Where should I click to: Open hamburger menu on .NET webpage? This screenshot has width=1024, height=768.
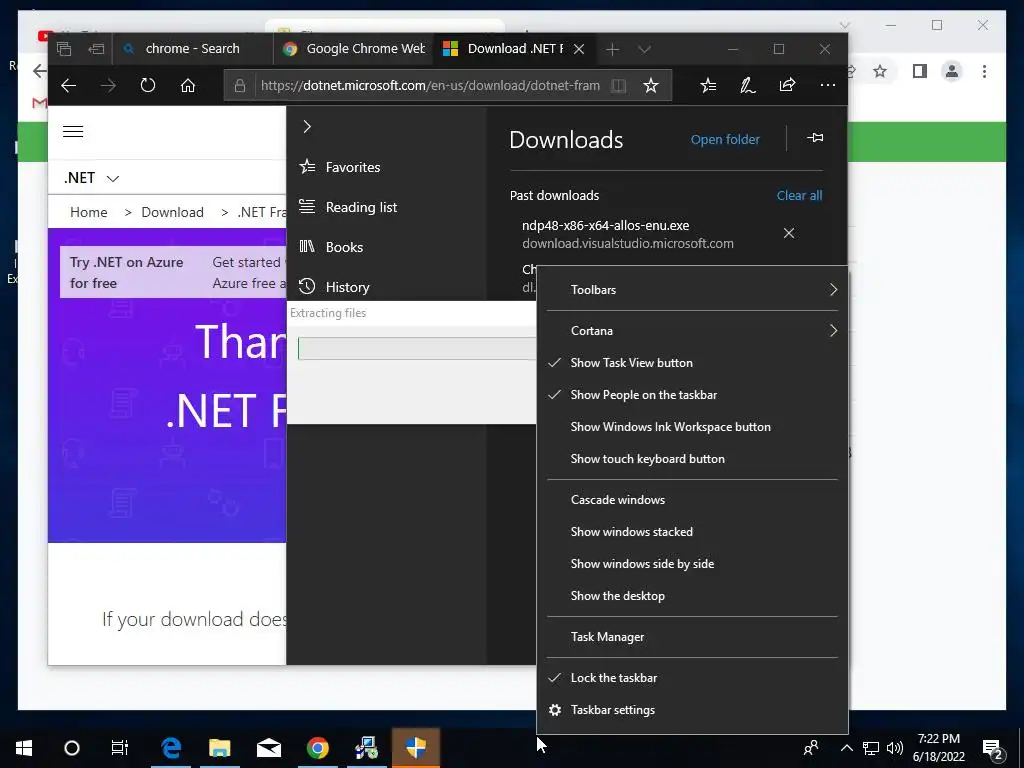pos(73,131)
